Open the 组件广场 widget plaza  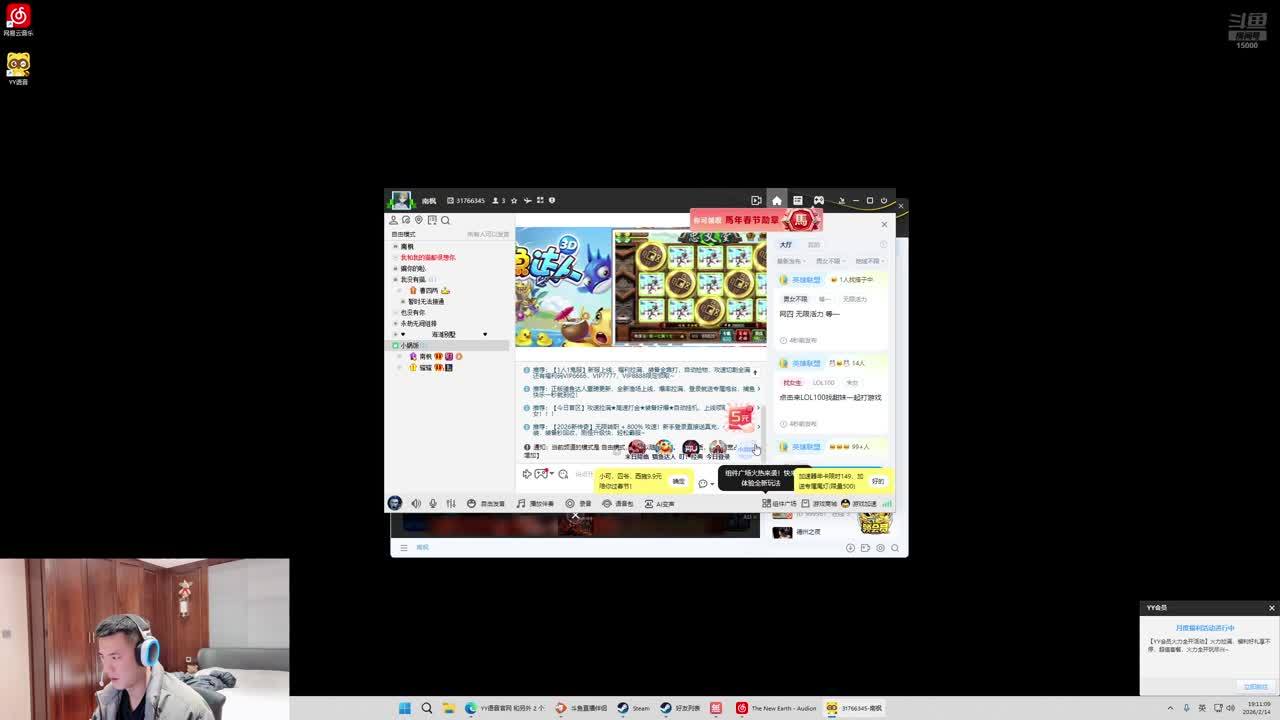click(x=779, y=503)
